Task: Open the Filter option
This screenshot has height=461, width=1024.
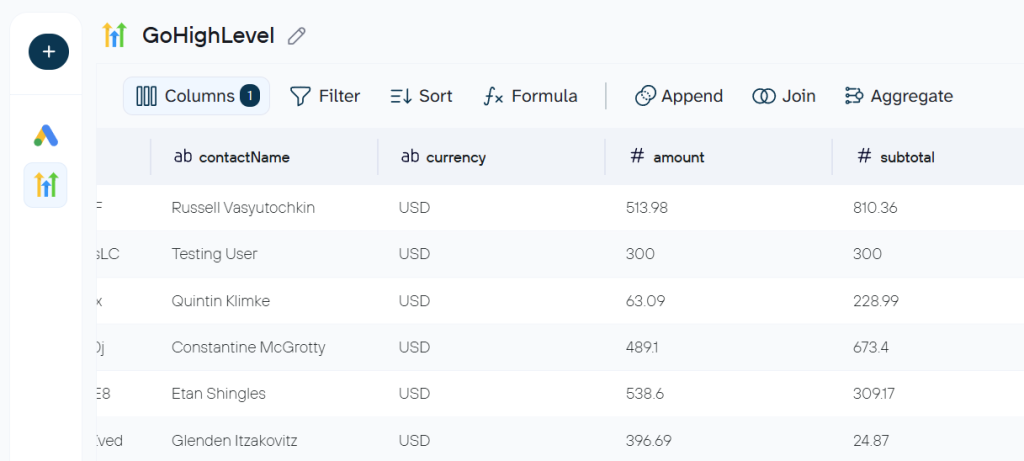Action: 325,96
